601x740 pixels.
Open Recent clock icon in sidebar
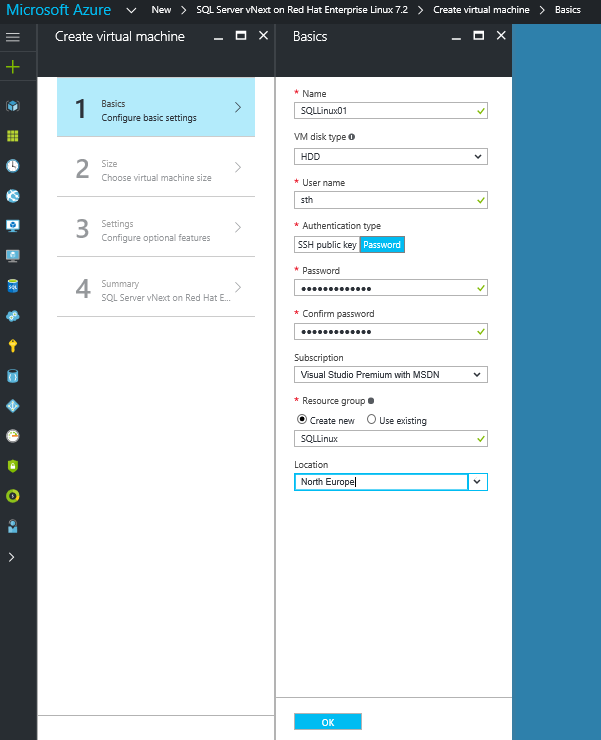[x=13, y=166]
